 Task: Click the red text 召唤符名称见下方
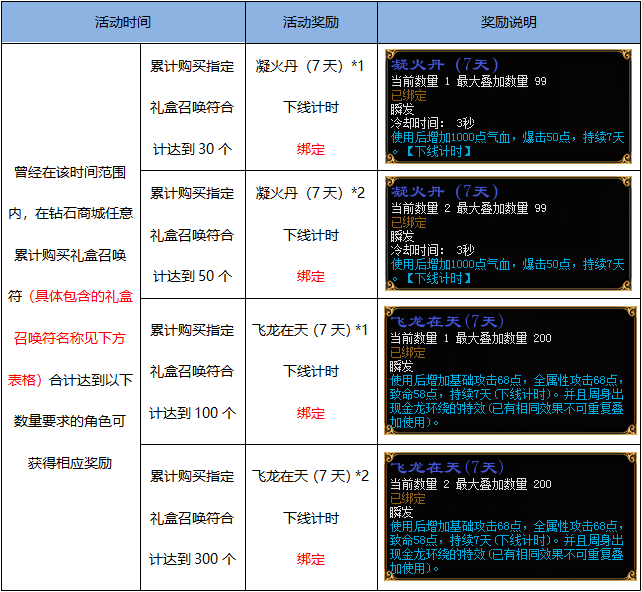(70, 338)
